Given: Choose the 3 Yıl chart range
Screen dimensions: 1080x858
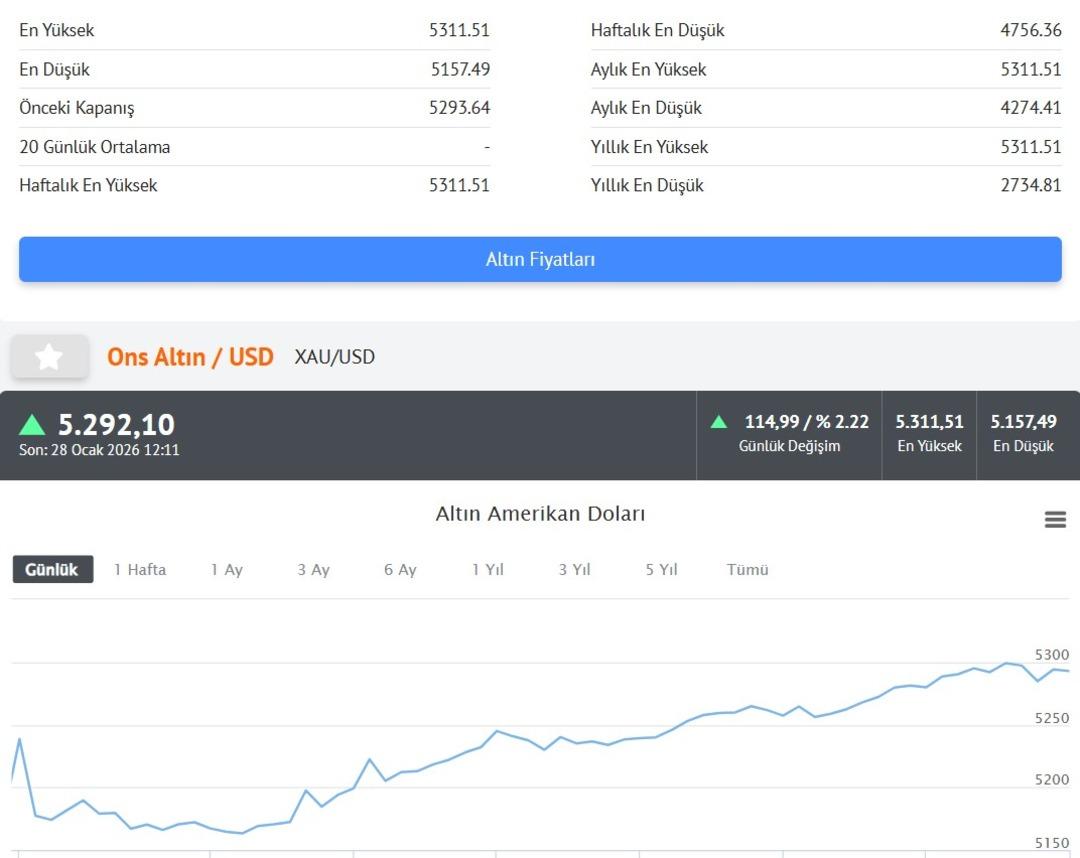Looking at the screenshot, I should pos(574,569).
